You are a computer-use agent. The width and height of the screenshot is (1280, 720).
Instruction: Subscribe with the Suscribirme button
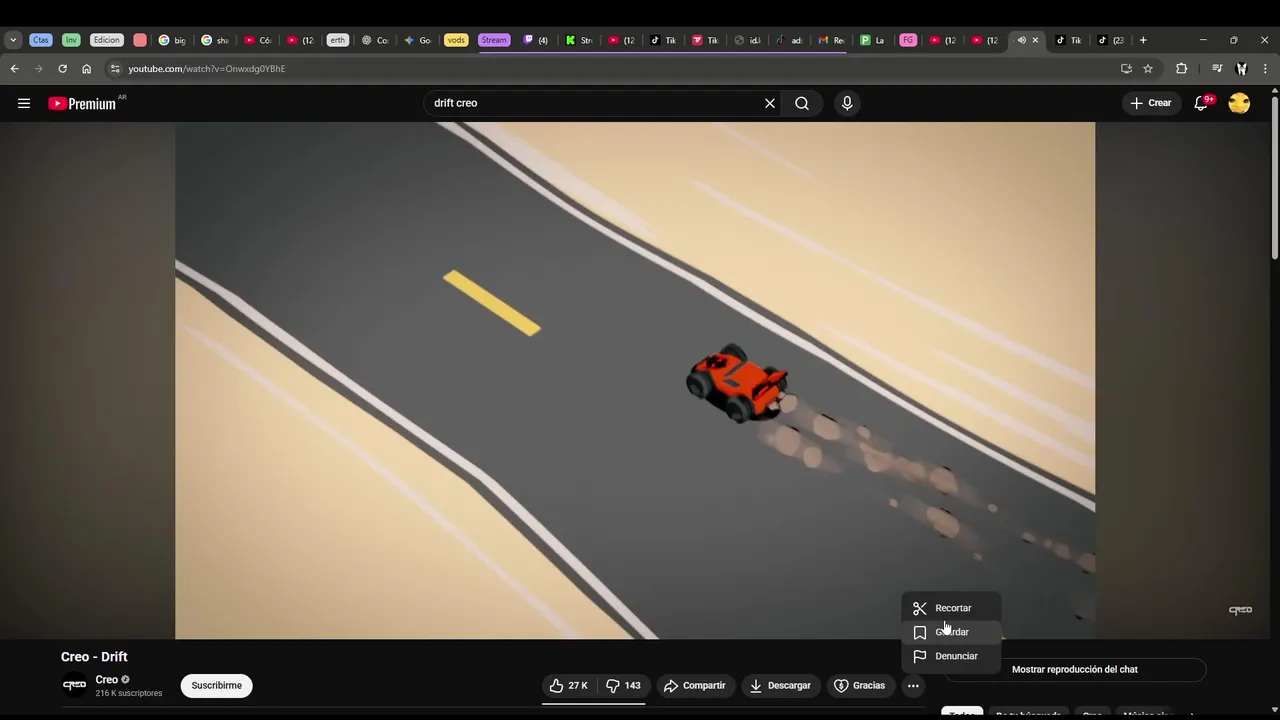pyautogui.click(x=216, y=685)
